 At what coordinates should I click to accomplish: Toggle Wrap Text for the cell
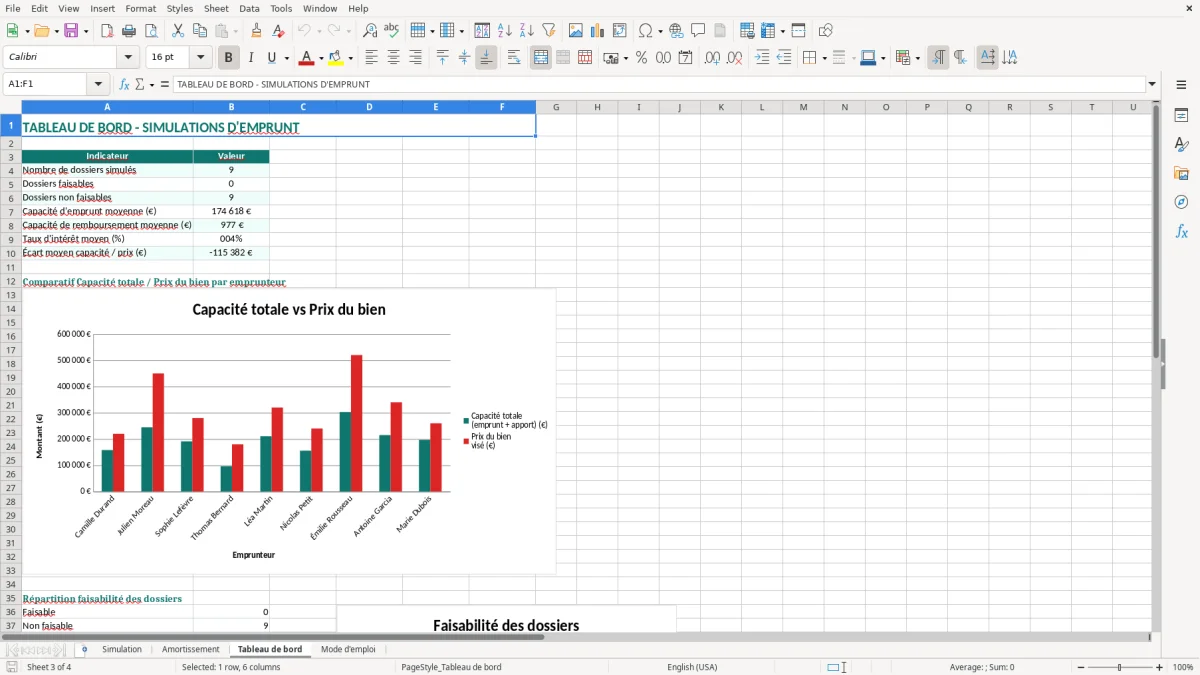tap(514, 58)
